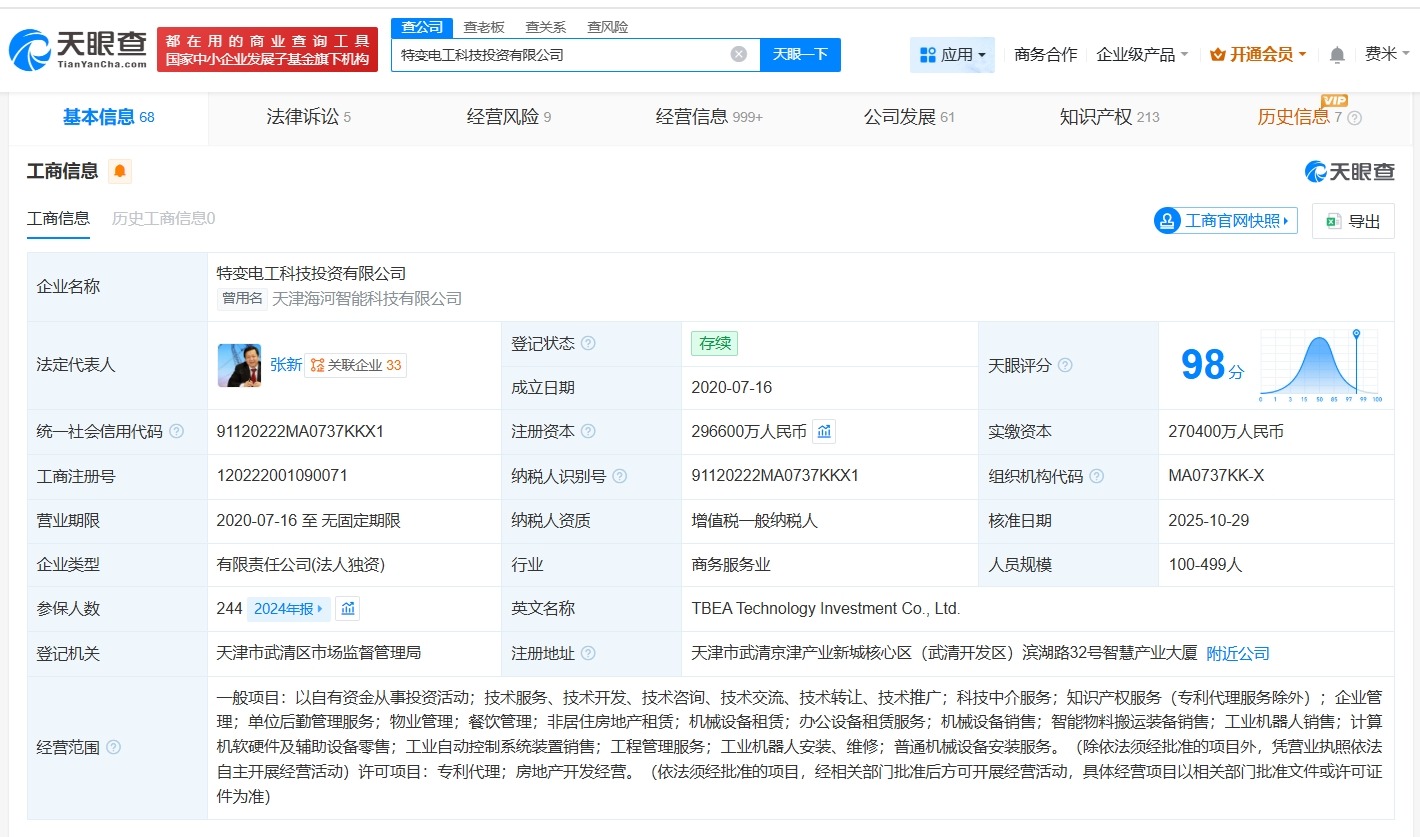Open the 附近公司 link
The height and width of the screenshot is (837, 1420).
point(1237,652)
